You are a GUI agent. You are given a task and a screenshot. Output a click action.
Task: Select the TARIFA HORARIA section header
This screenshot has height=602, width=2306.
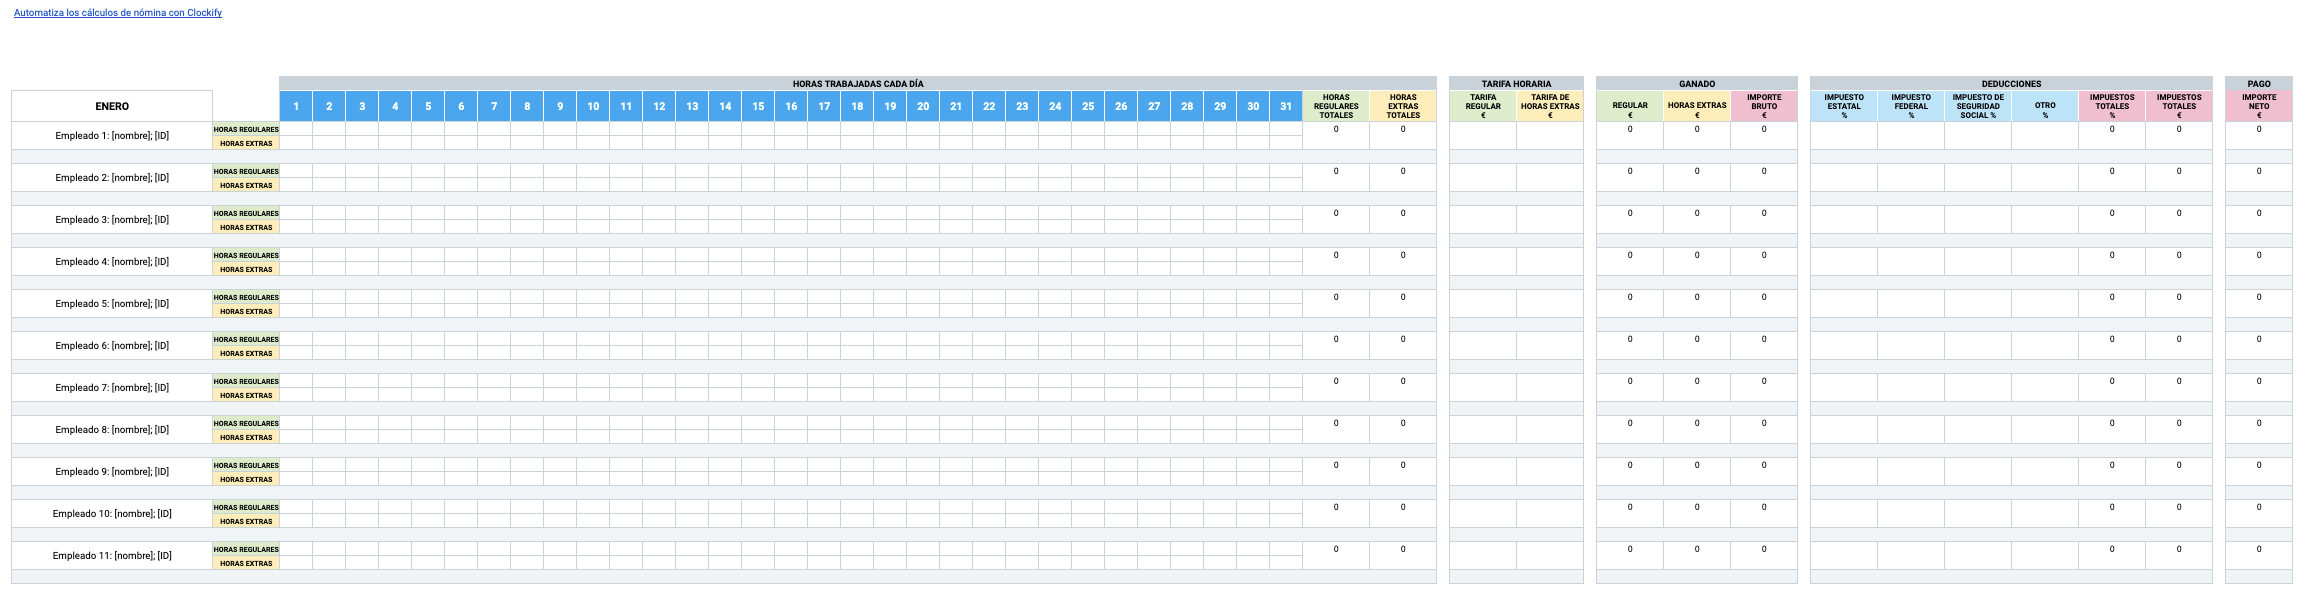click(1516, 84)
